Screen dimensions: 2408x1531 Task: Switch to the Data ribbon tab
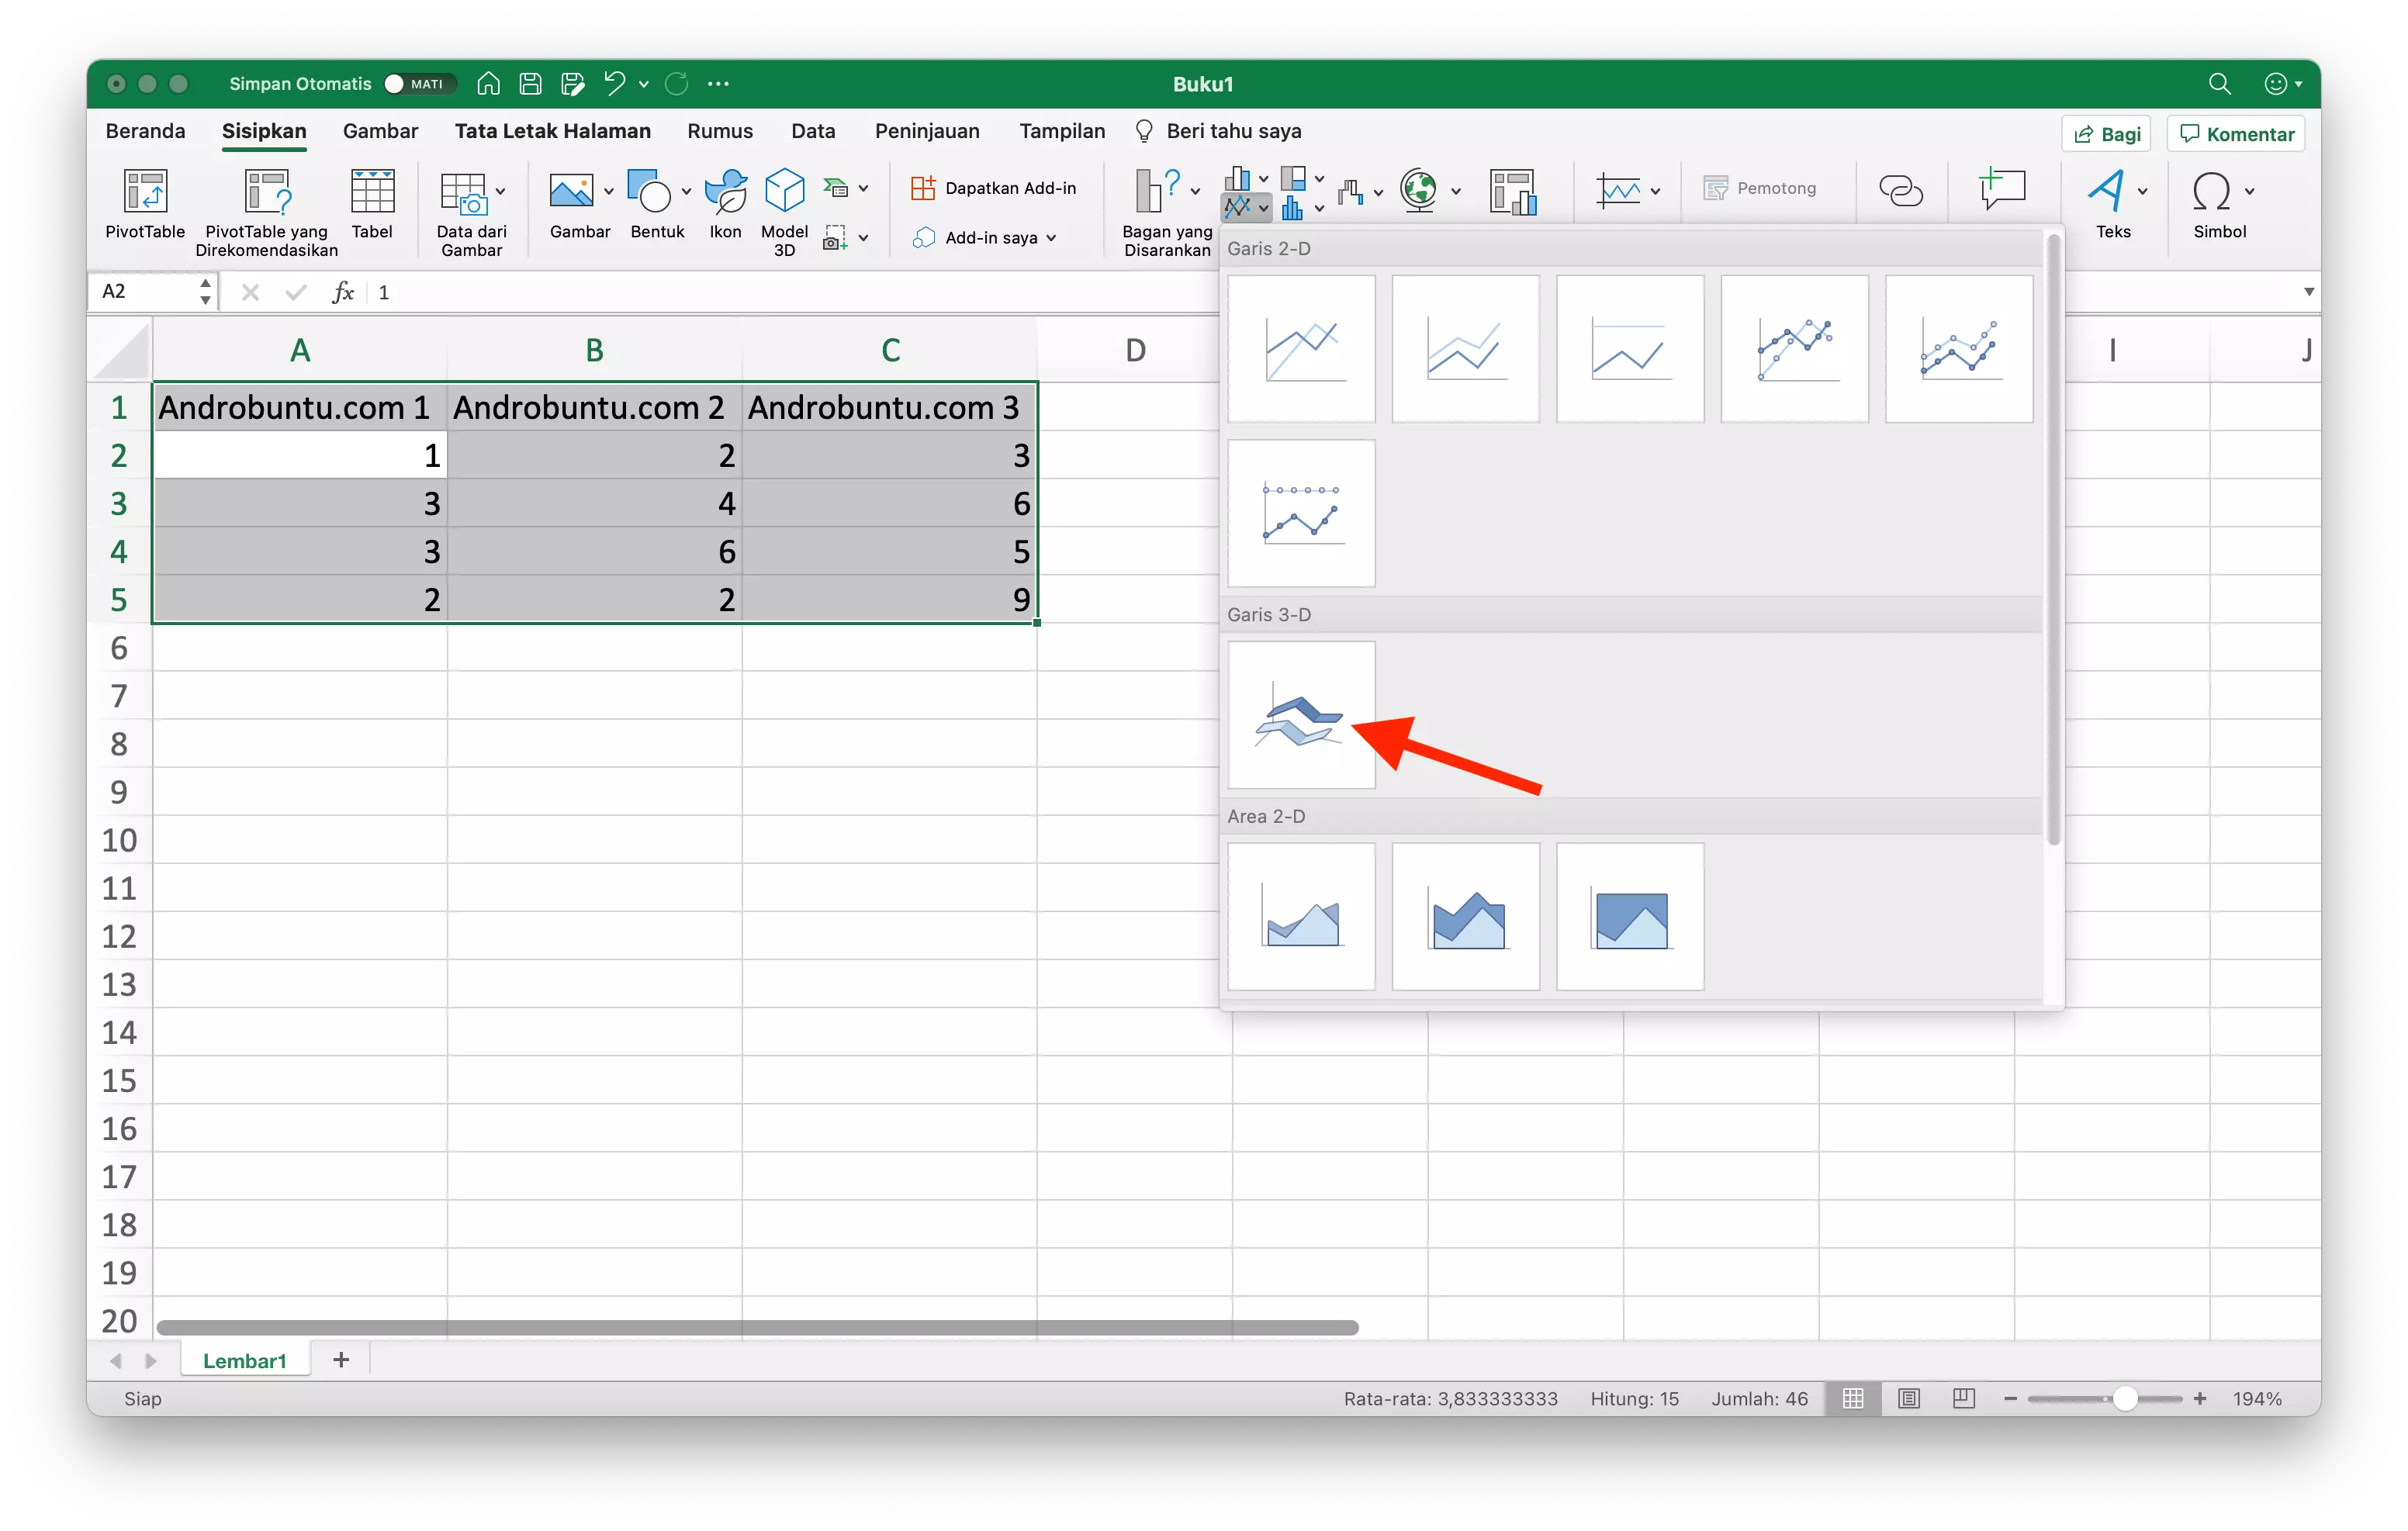tap(813, 130)
